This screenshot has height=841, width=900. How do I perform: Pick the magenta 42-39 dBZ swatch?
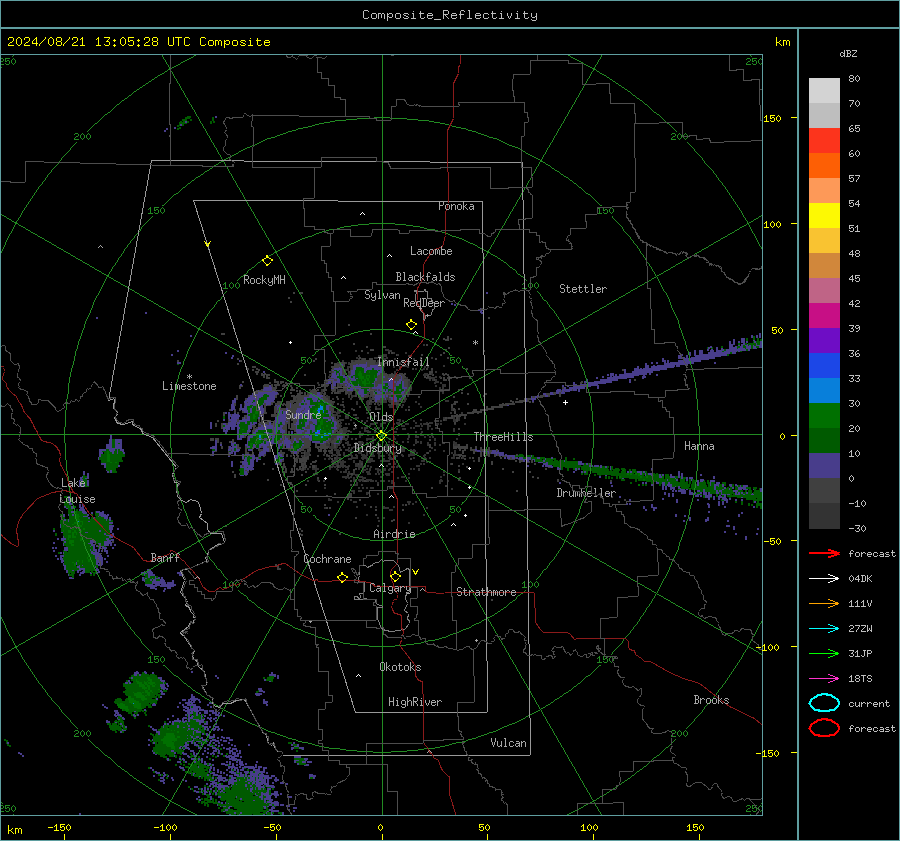824,316
